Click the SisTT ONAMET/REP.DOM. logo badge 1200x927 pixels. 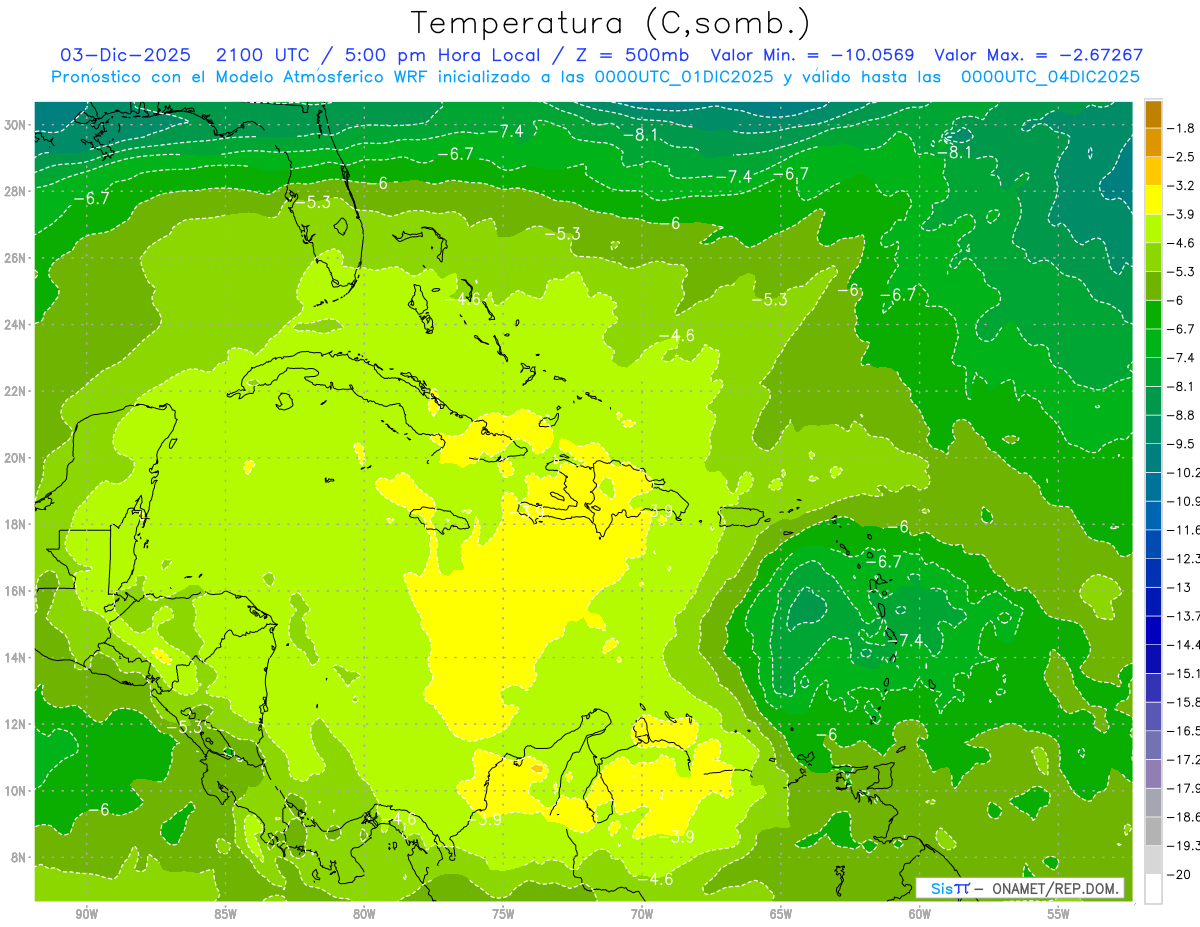click(x=1021, y=888)
